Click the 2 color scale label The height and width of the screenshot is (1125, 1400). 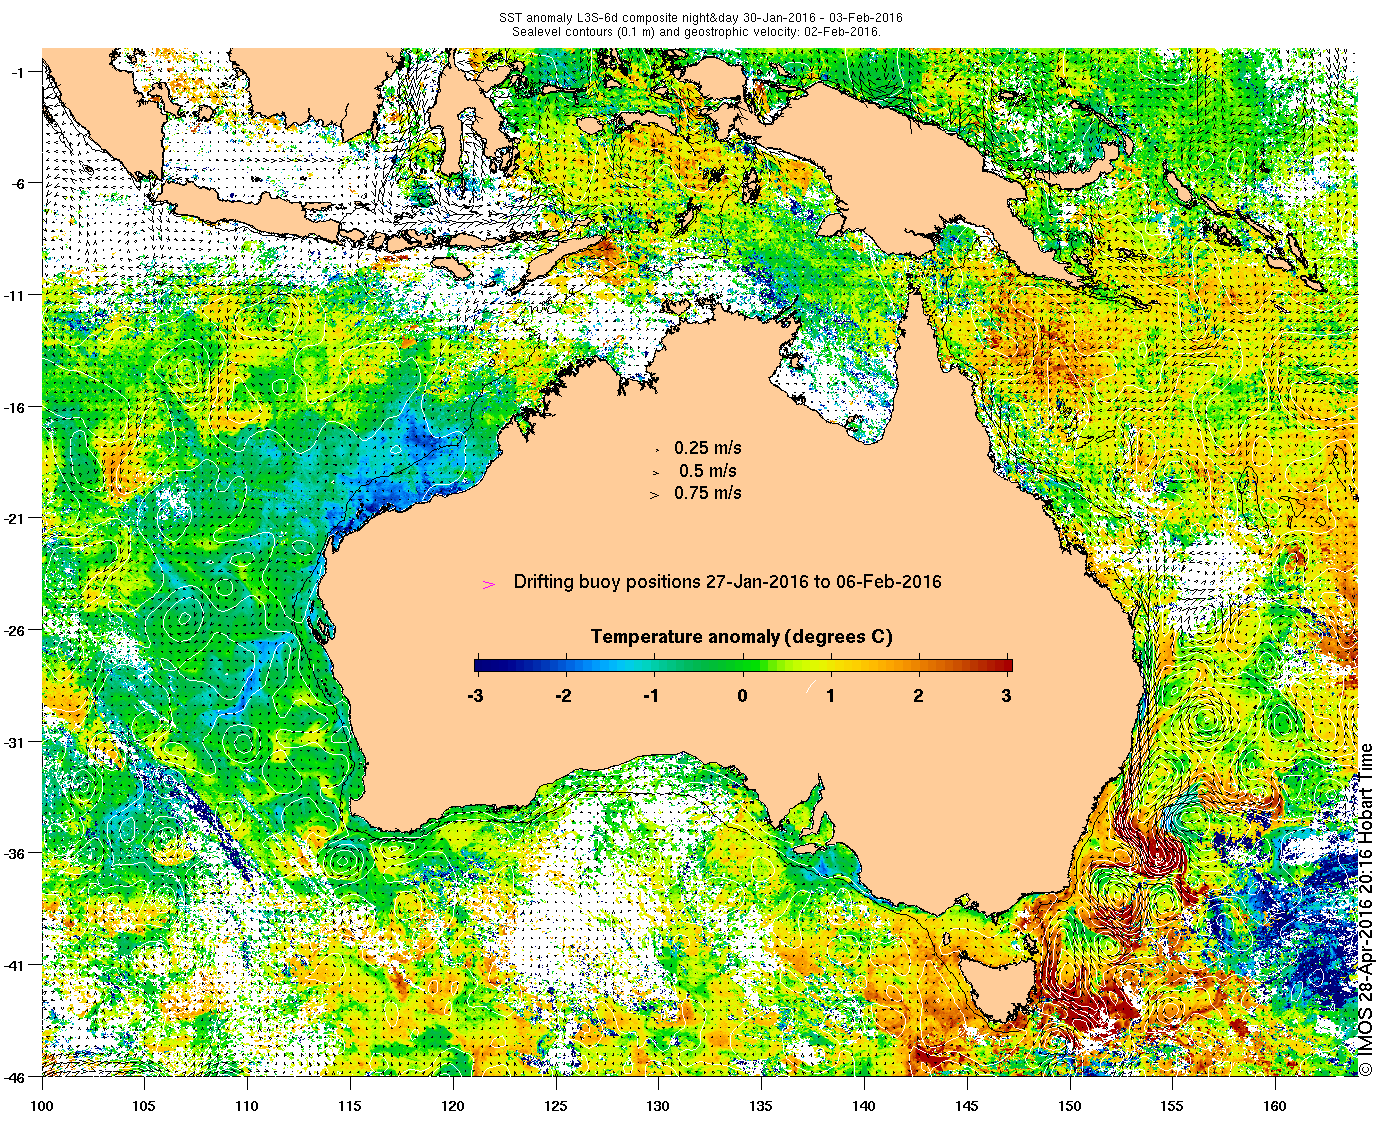click(x=919, y=696)
